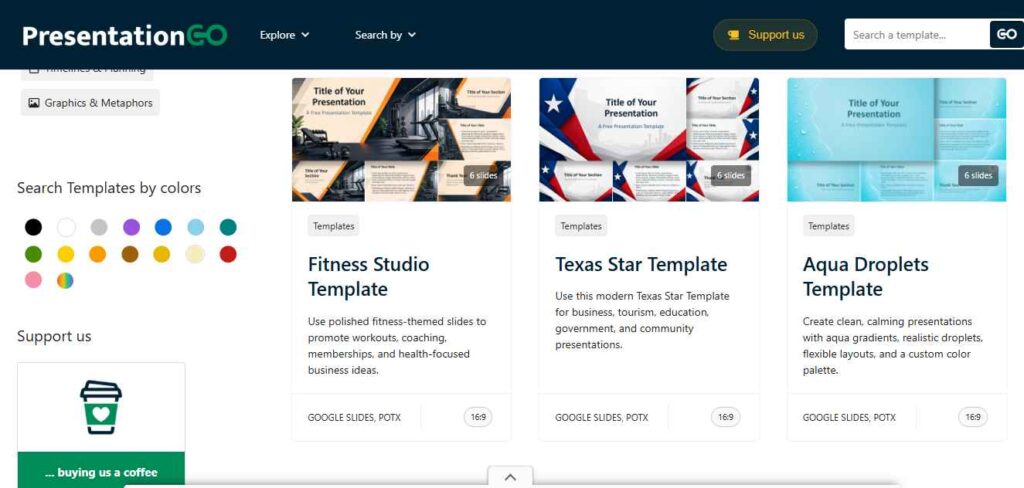Viewport: 1024px width, 488px height.
Task: Click the Fitness Studio description text
Action: click(x=397, y=346)
